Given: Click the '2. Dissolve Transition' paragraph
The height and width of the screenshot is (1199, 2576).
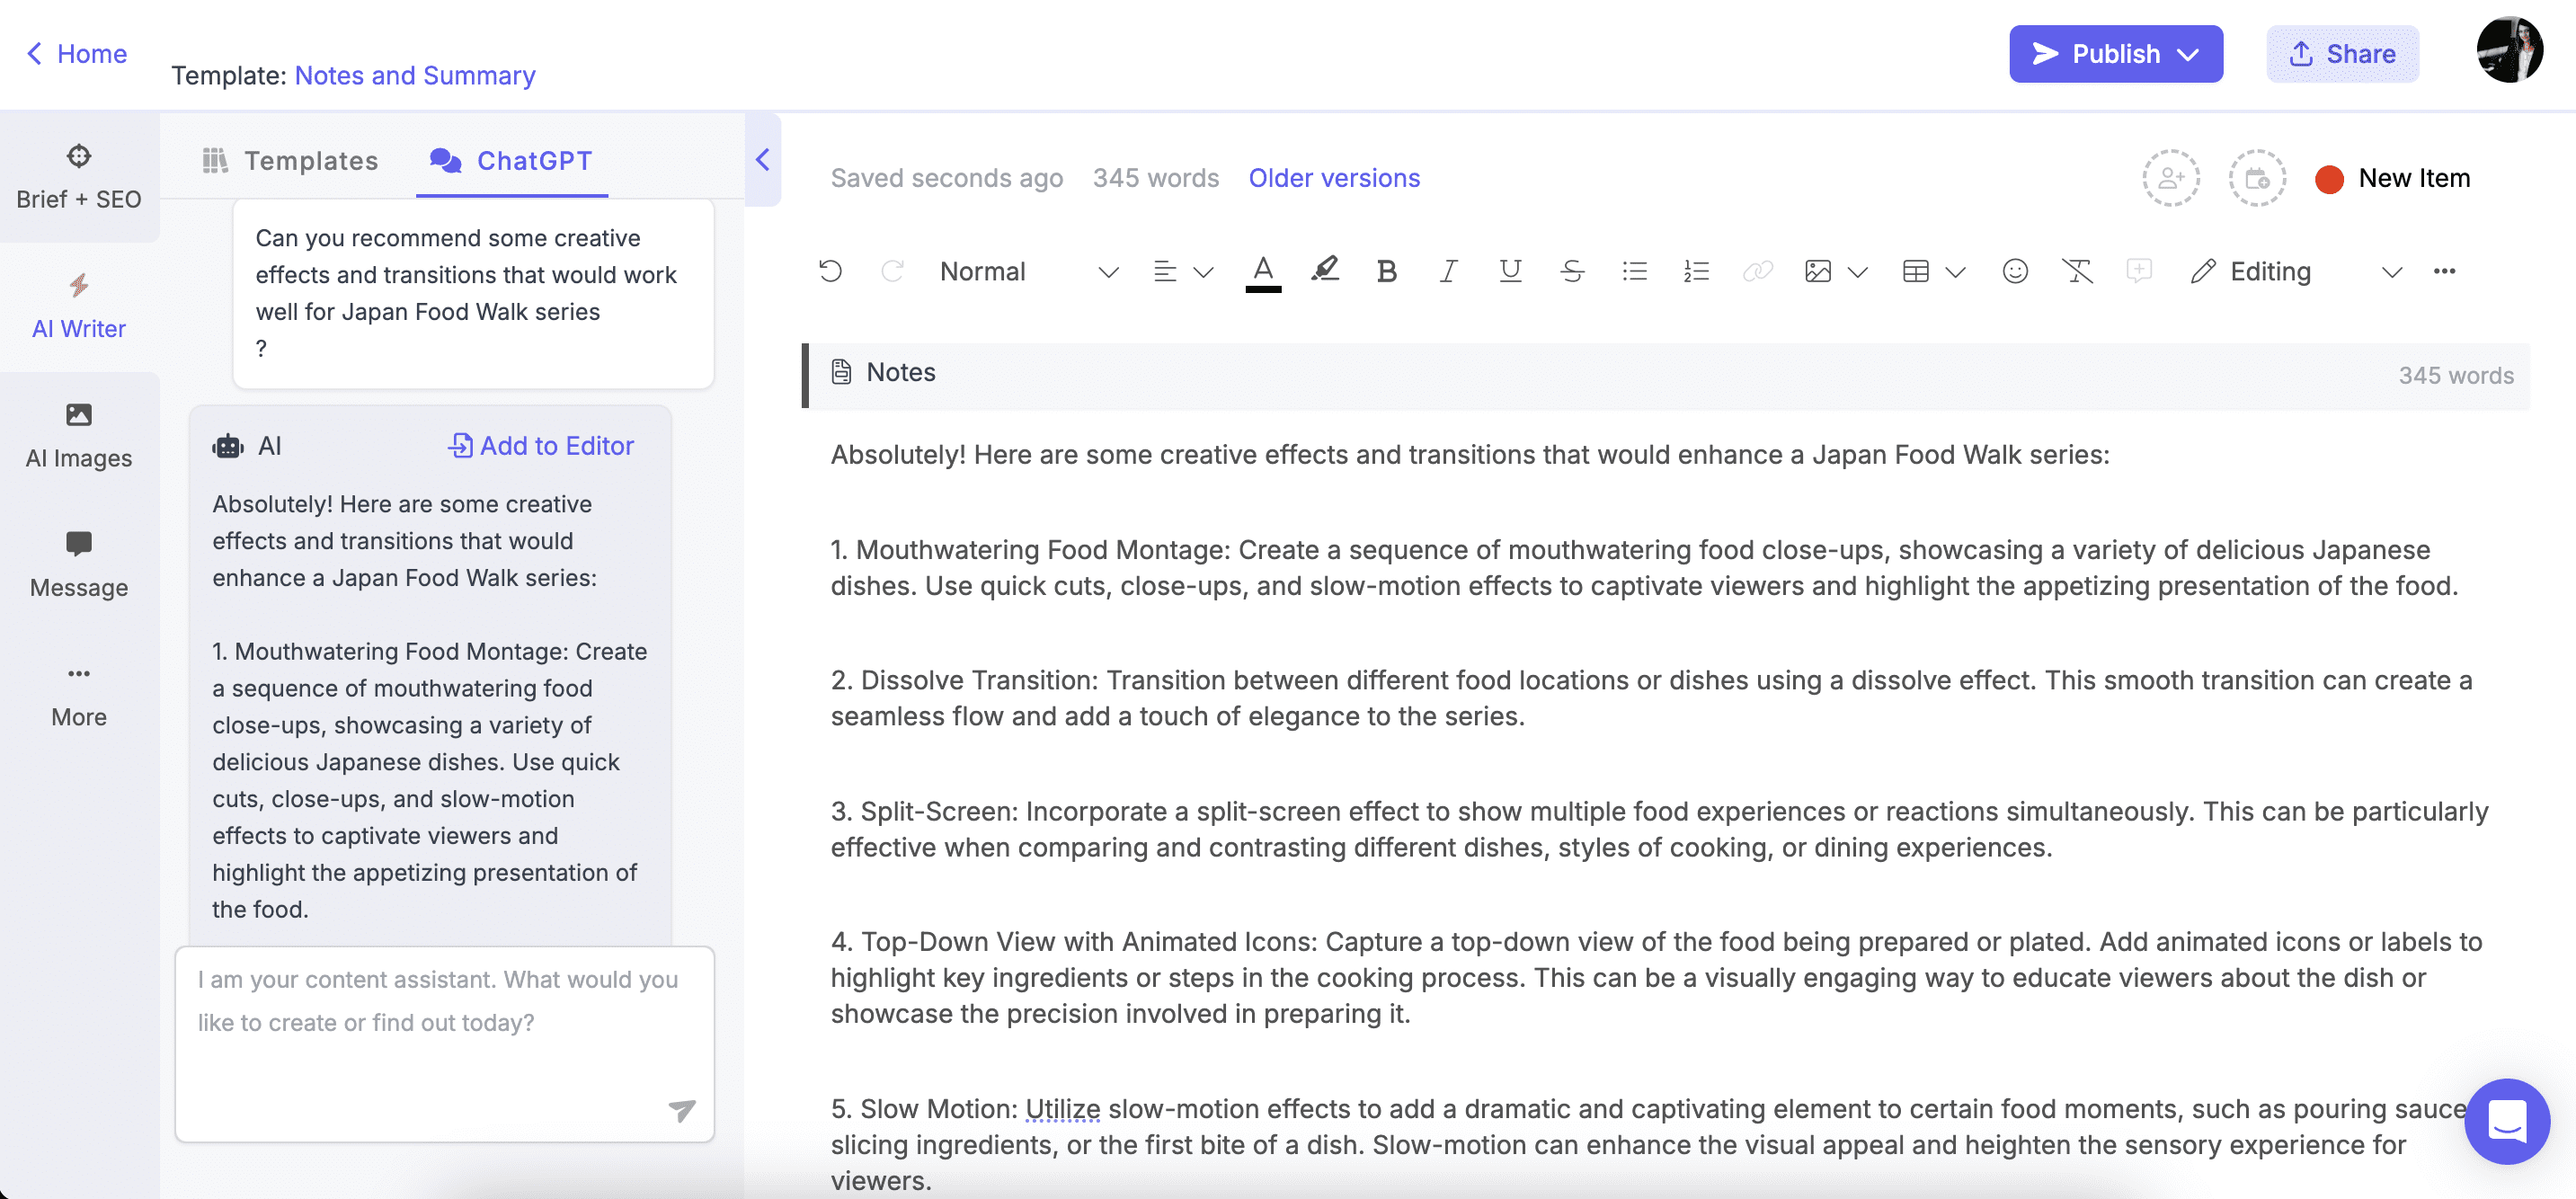Looking at the screenshot, I should (1651, 698).
